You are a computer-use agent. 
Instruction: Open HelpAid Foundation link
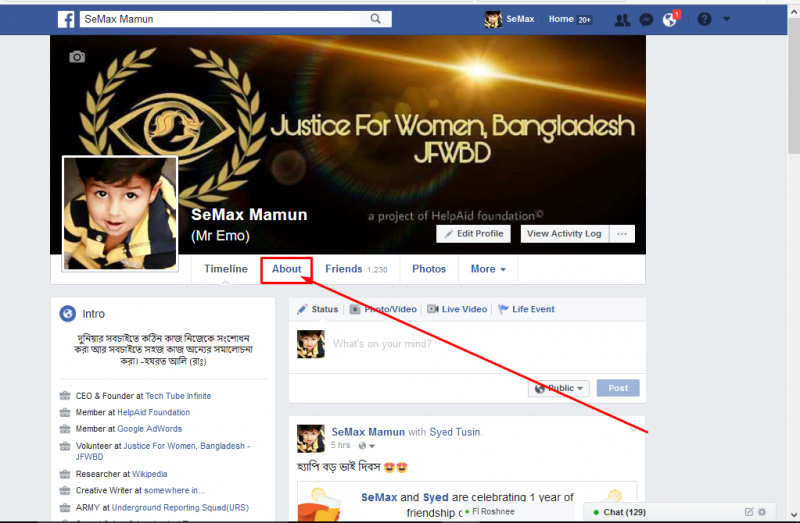tap(154, 412)
